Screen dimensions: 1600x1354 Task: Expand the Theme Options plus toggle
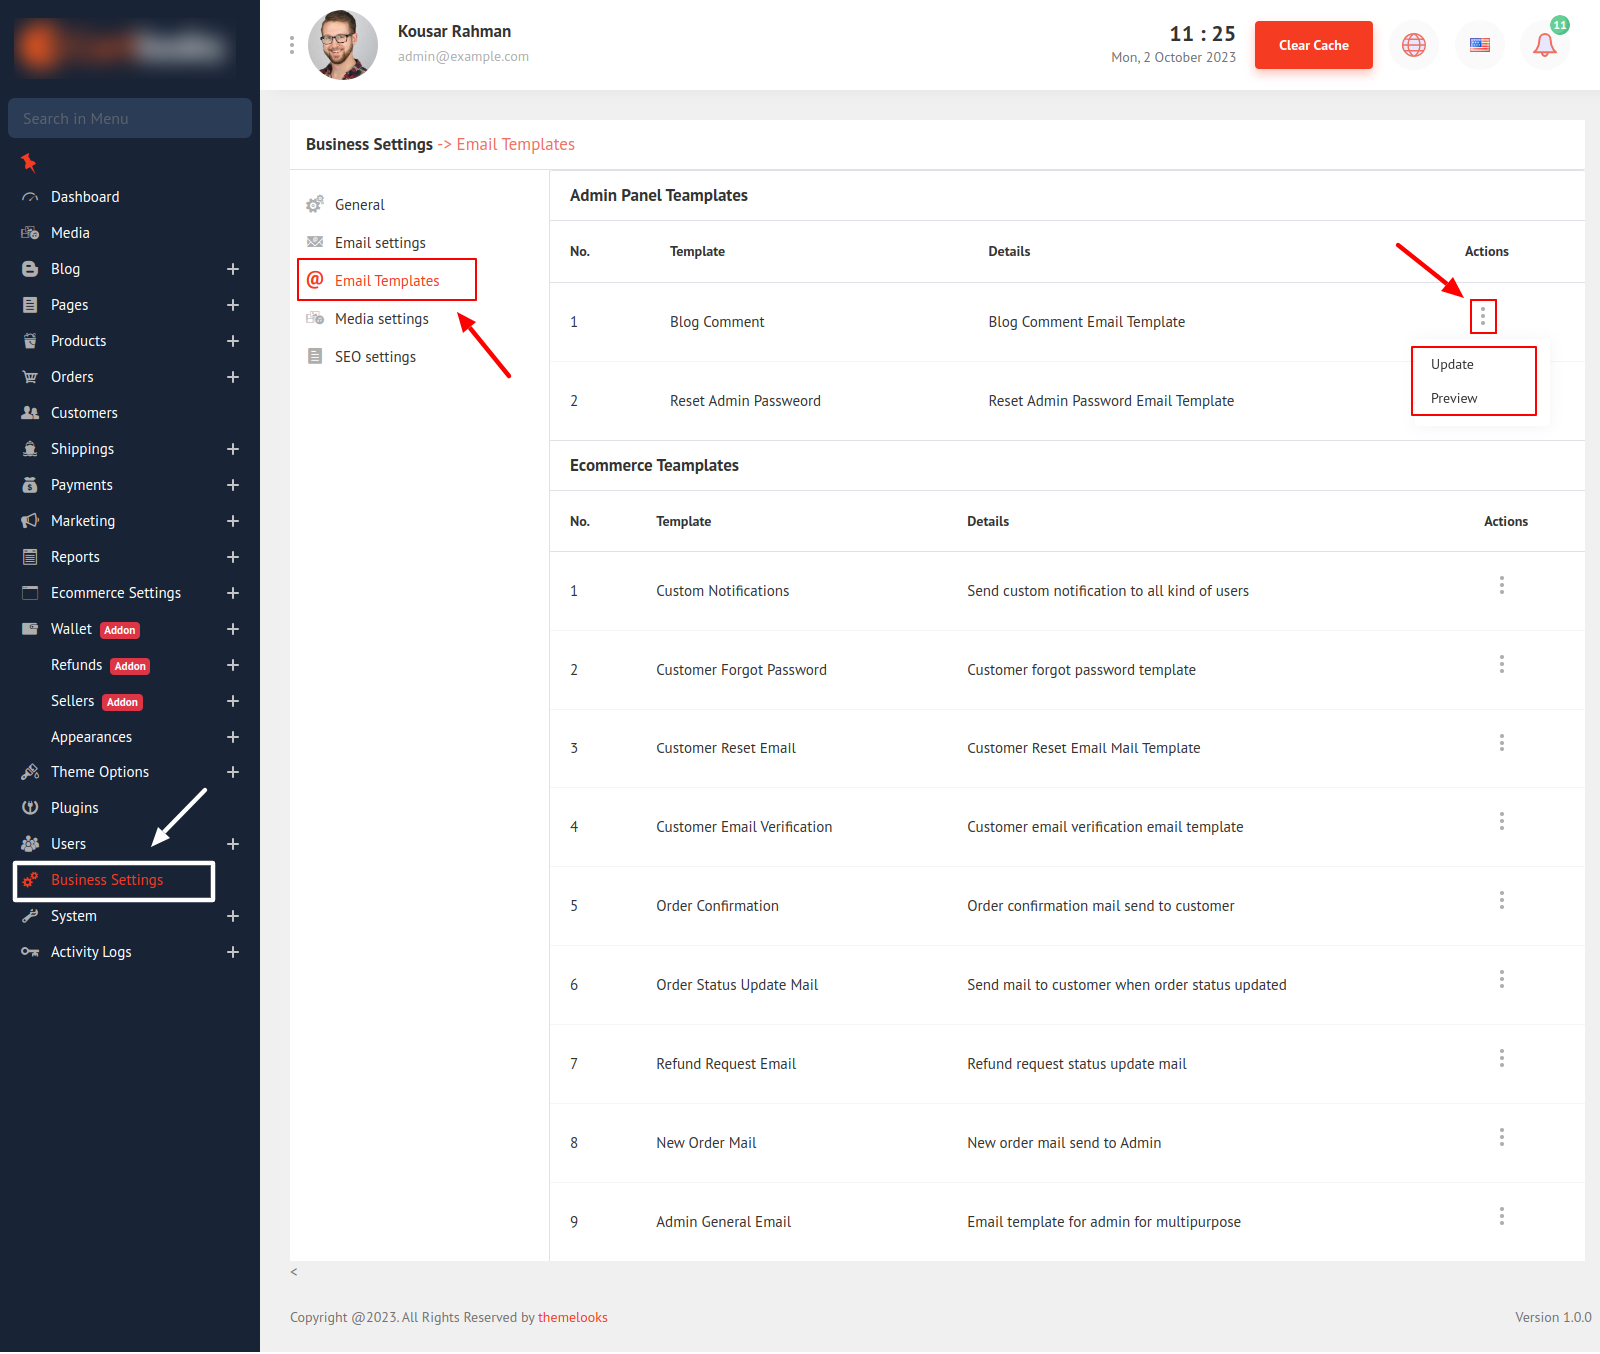(x=233, y=772)
